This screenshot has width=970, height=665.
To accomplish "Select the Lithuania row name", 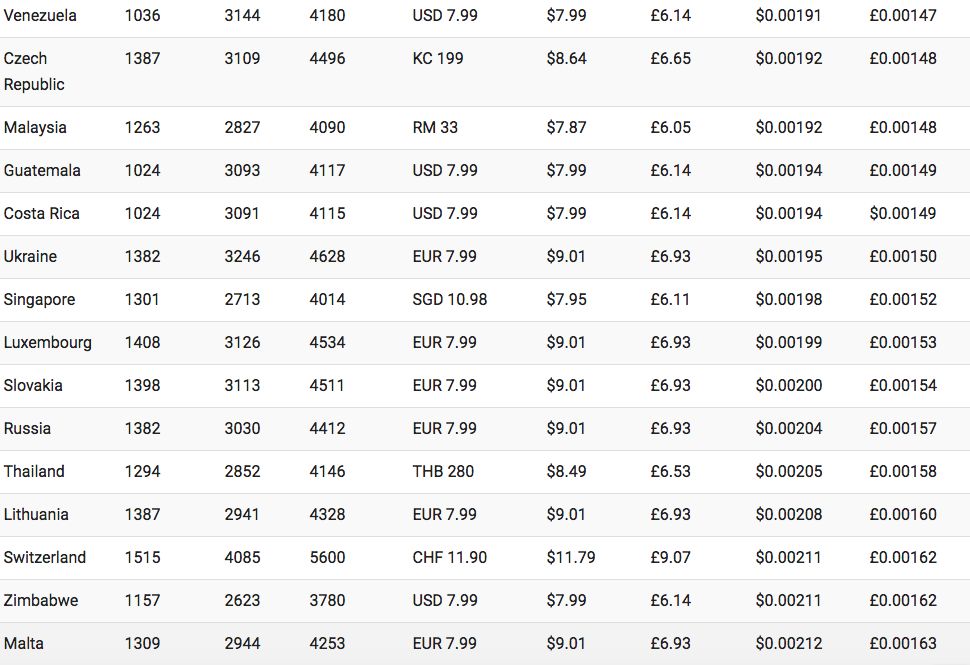I will point(36,515).
